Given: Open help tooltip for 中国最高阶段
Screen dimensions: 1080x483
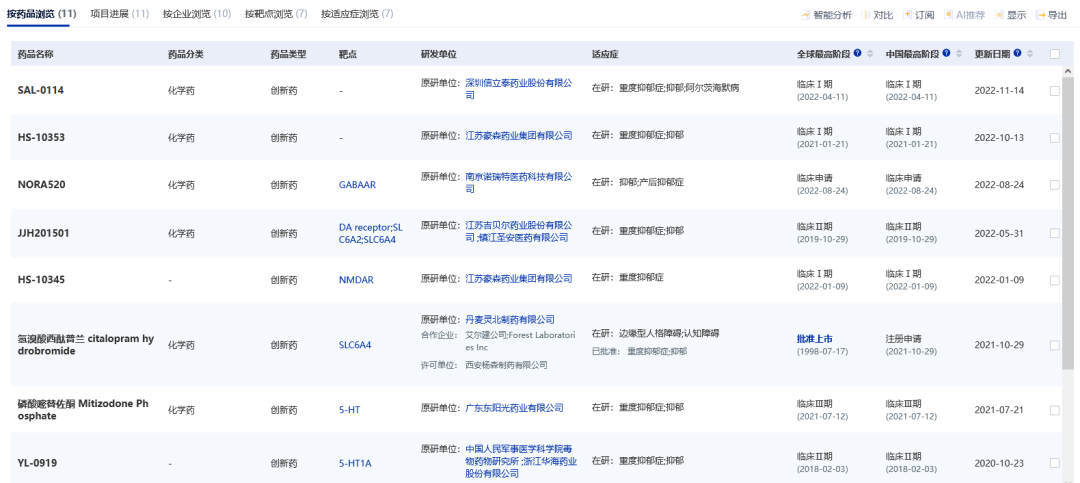Looking at the screenshot, I should 947,53.
